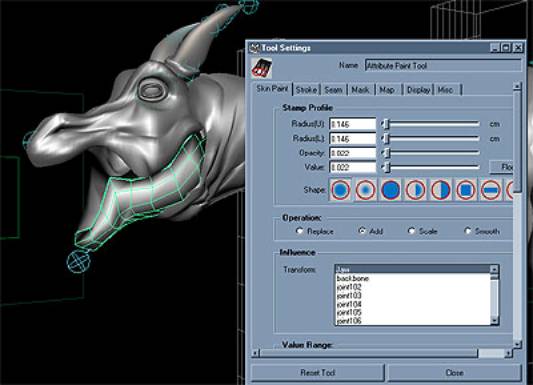533x385 pixels.
Task: Click the Radius(U) input field
Action: tap(353, 124)
